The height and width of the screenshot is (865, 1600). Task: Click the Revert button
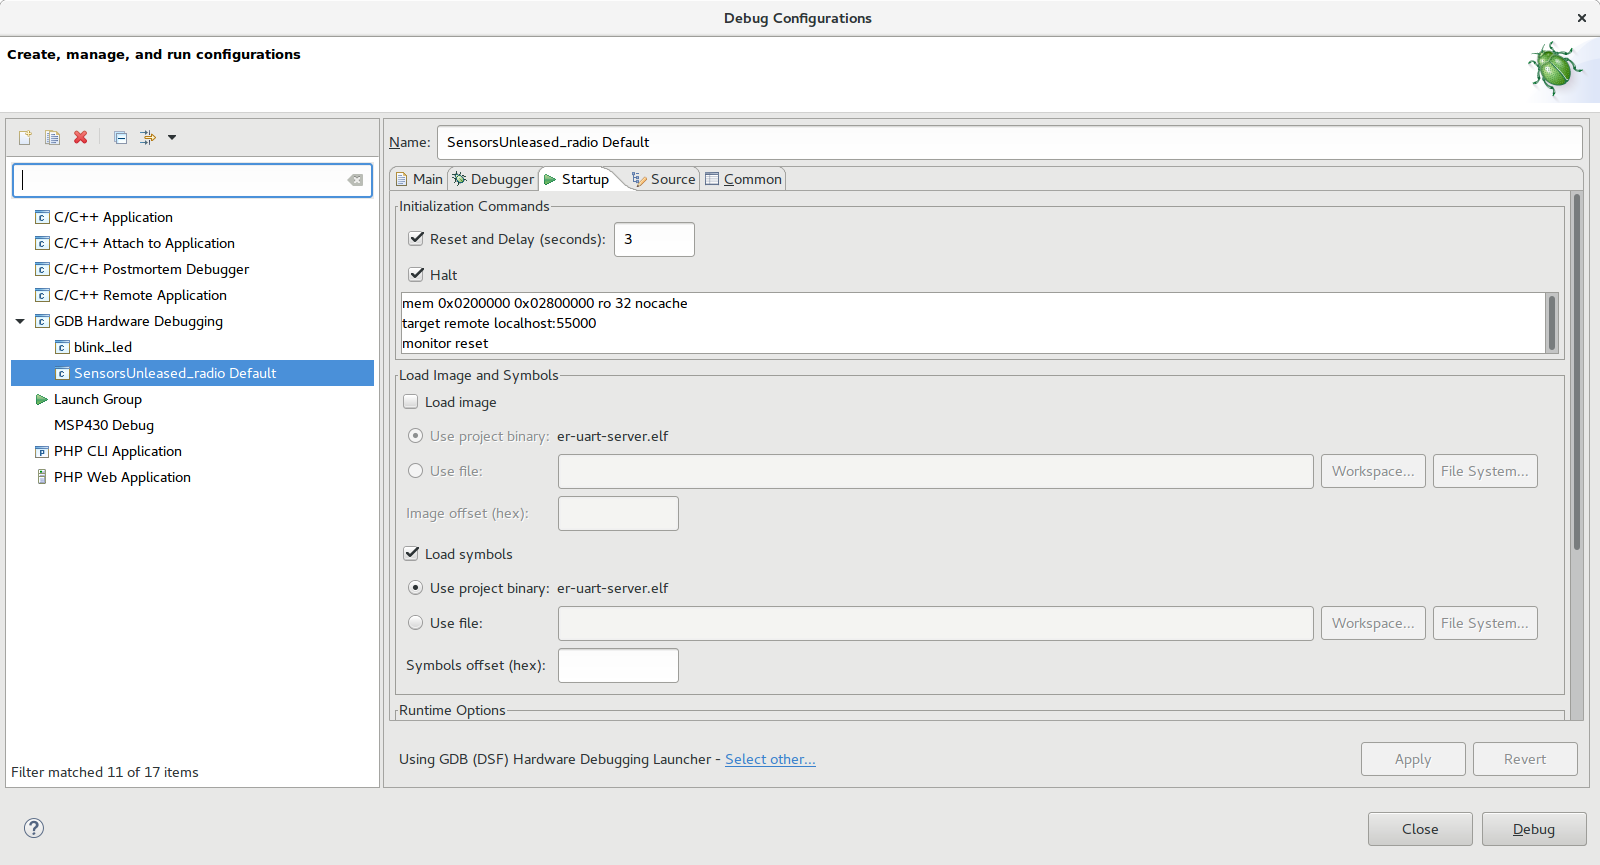(1525, 759)
